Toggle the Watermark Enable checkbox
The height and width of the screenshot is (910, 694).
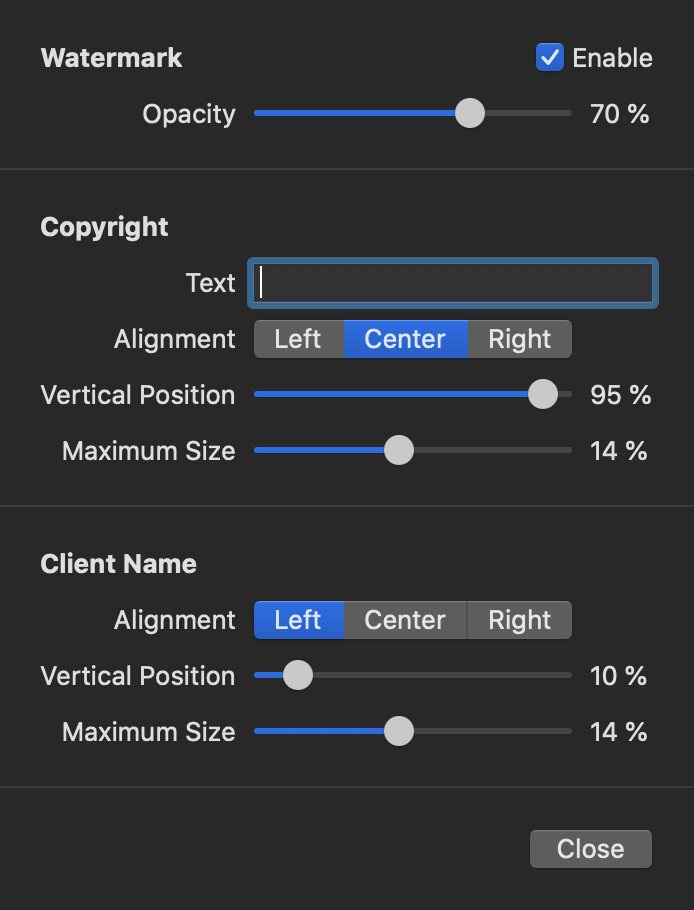550,58
